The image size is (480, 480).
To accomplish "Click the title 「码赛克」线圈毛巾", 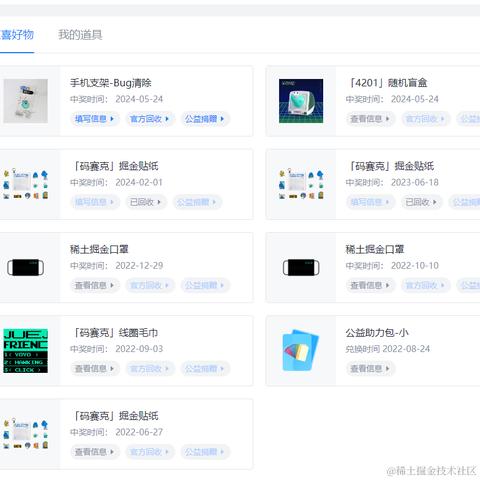I will coord(114,333).
